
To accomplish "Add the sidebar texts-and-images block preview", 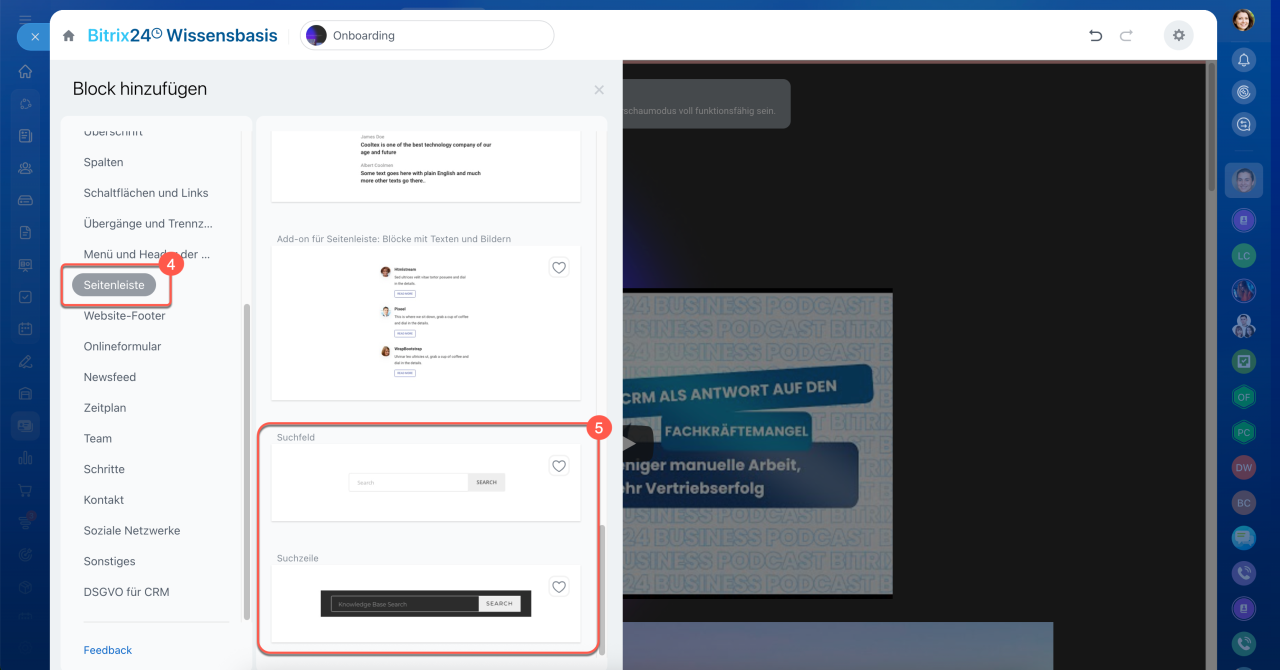I will [x=426, y=323].
